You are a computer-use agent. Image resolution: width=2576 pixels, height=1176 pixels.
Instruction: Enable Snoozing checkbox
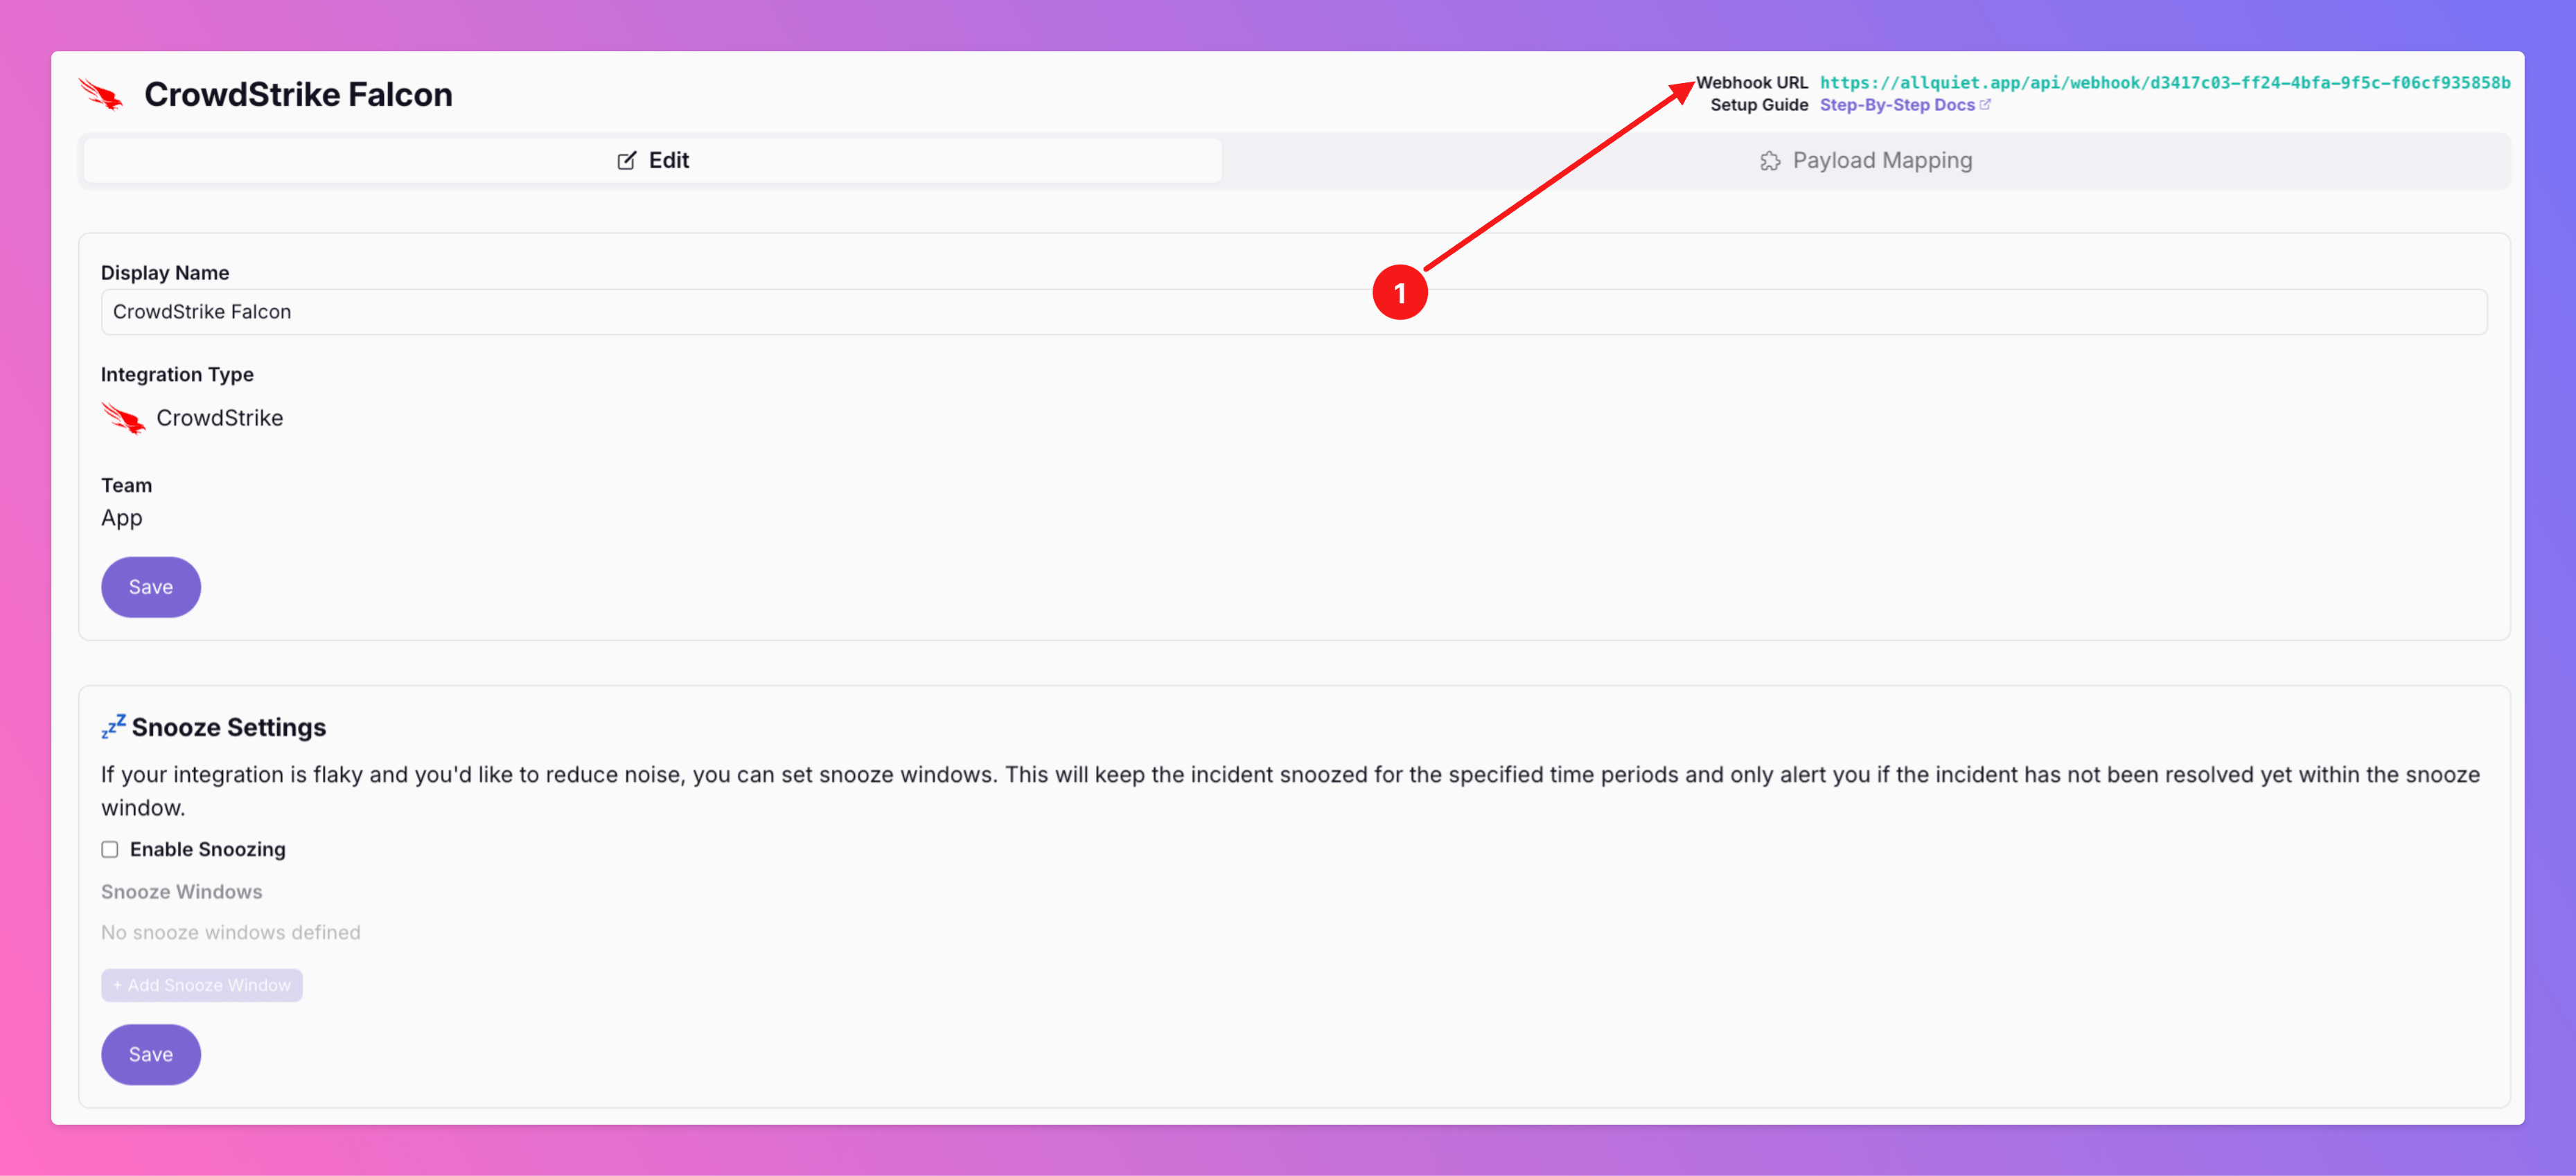click(110, 849)
